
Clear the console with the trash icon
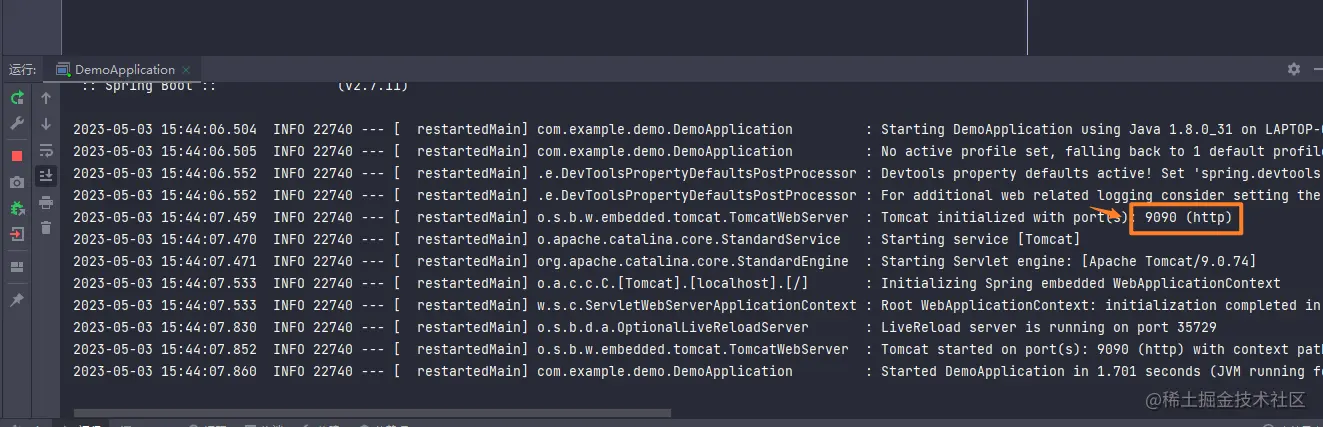[x=45, y=228]
